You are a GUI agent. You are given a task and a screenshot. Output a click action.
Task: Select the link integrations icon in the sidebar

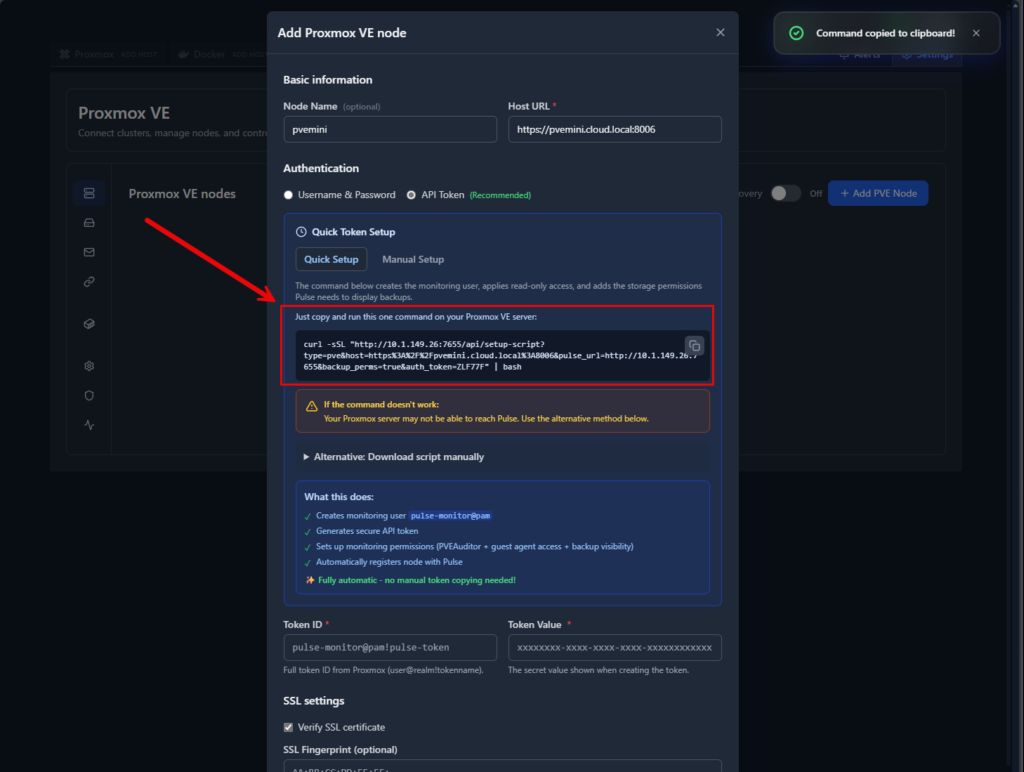[88, 282]
